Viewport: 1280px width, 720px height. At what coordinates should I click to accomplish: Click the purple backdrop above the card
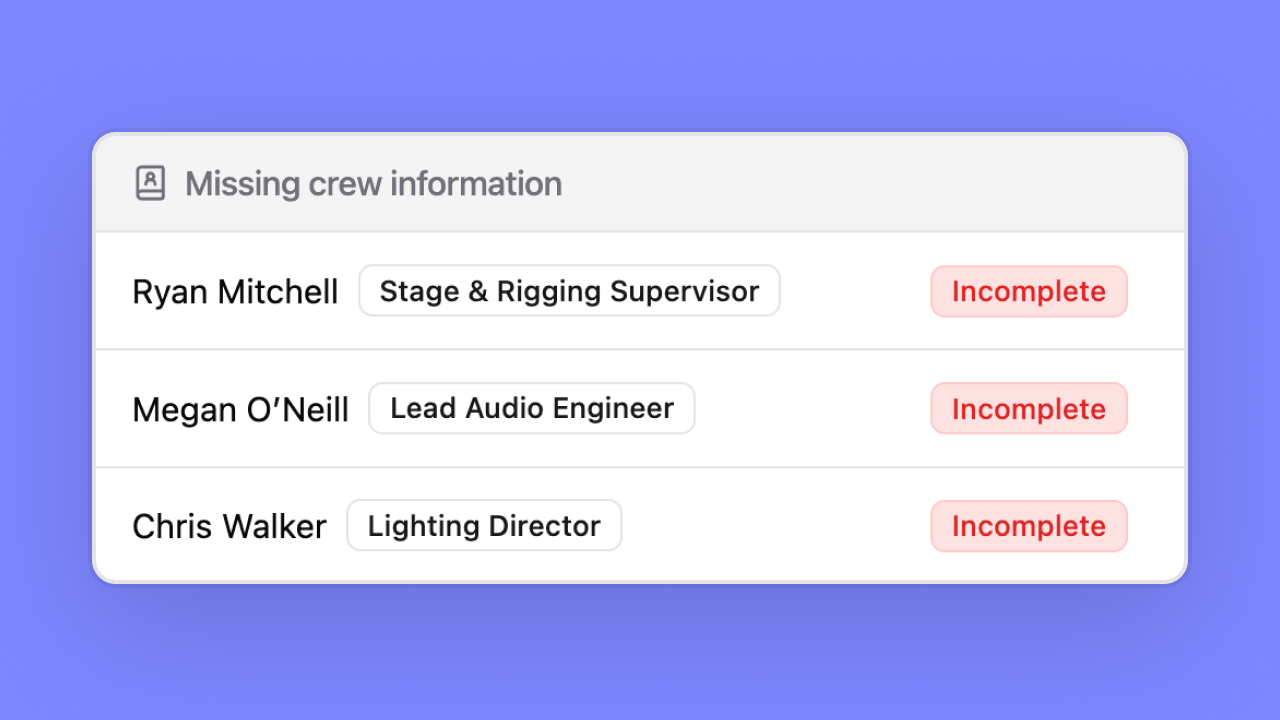[x=640, y=65]
